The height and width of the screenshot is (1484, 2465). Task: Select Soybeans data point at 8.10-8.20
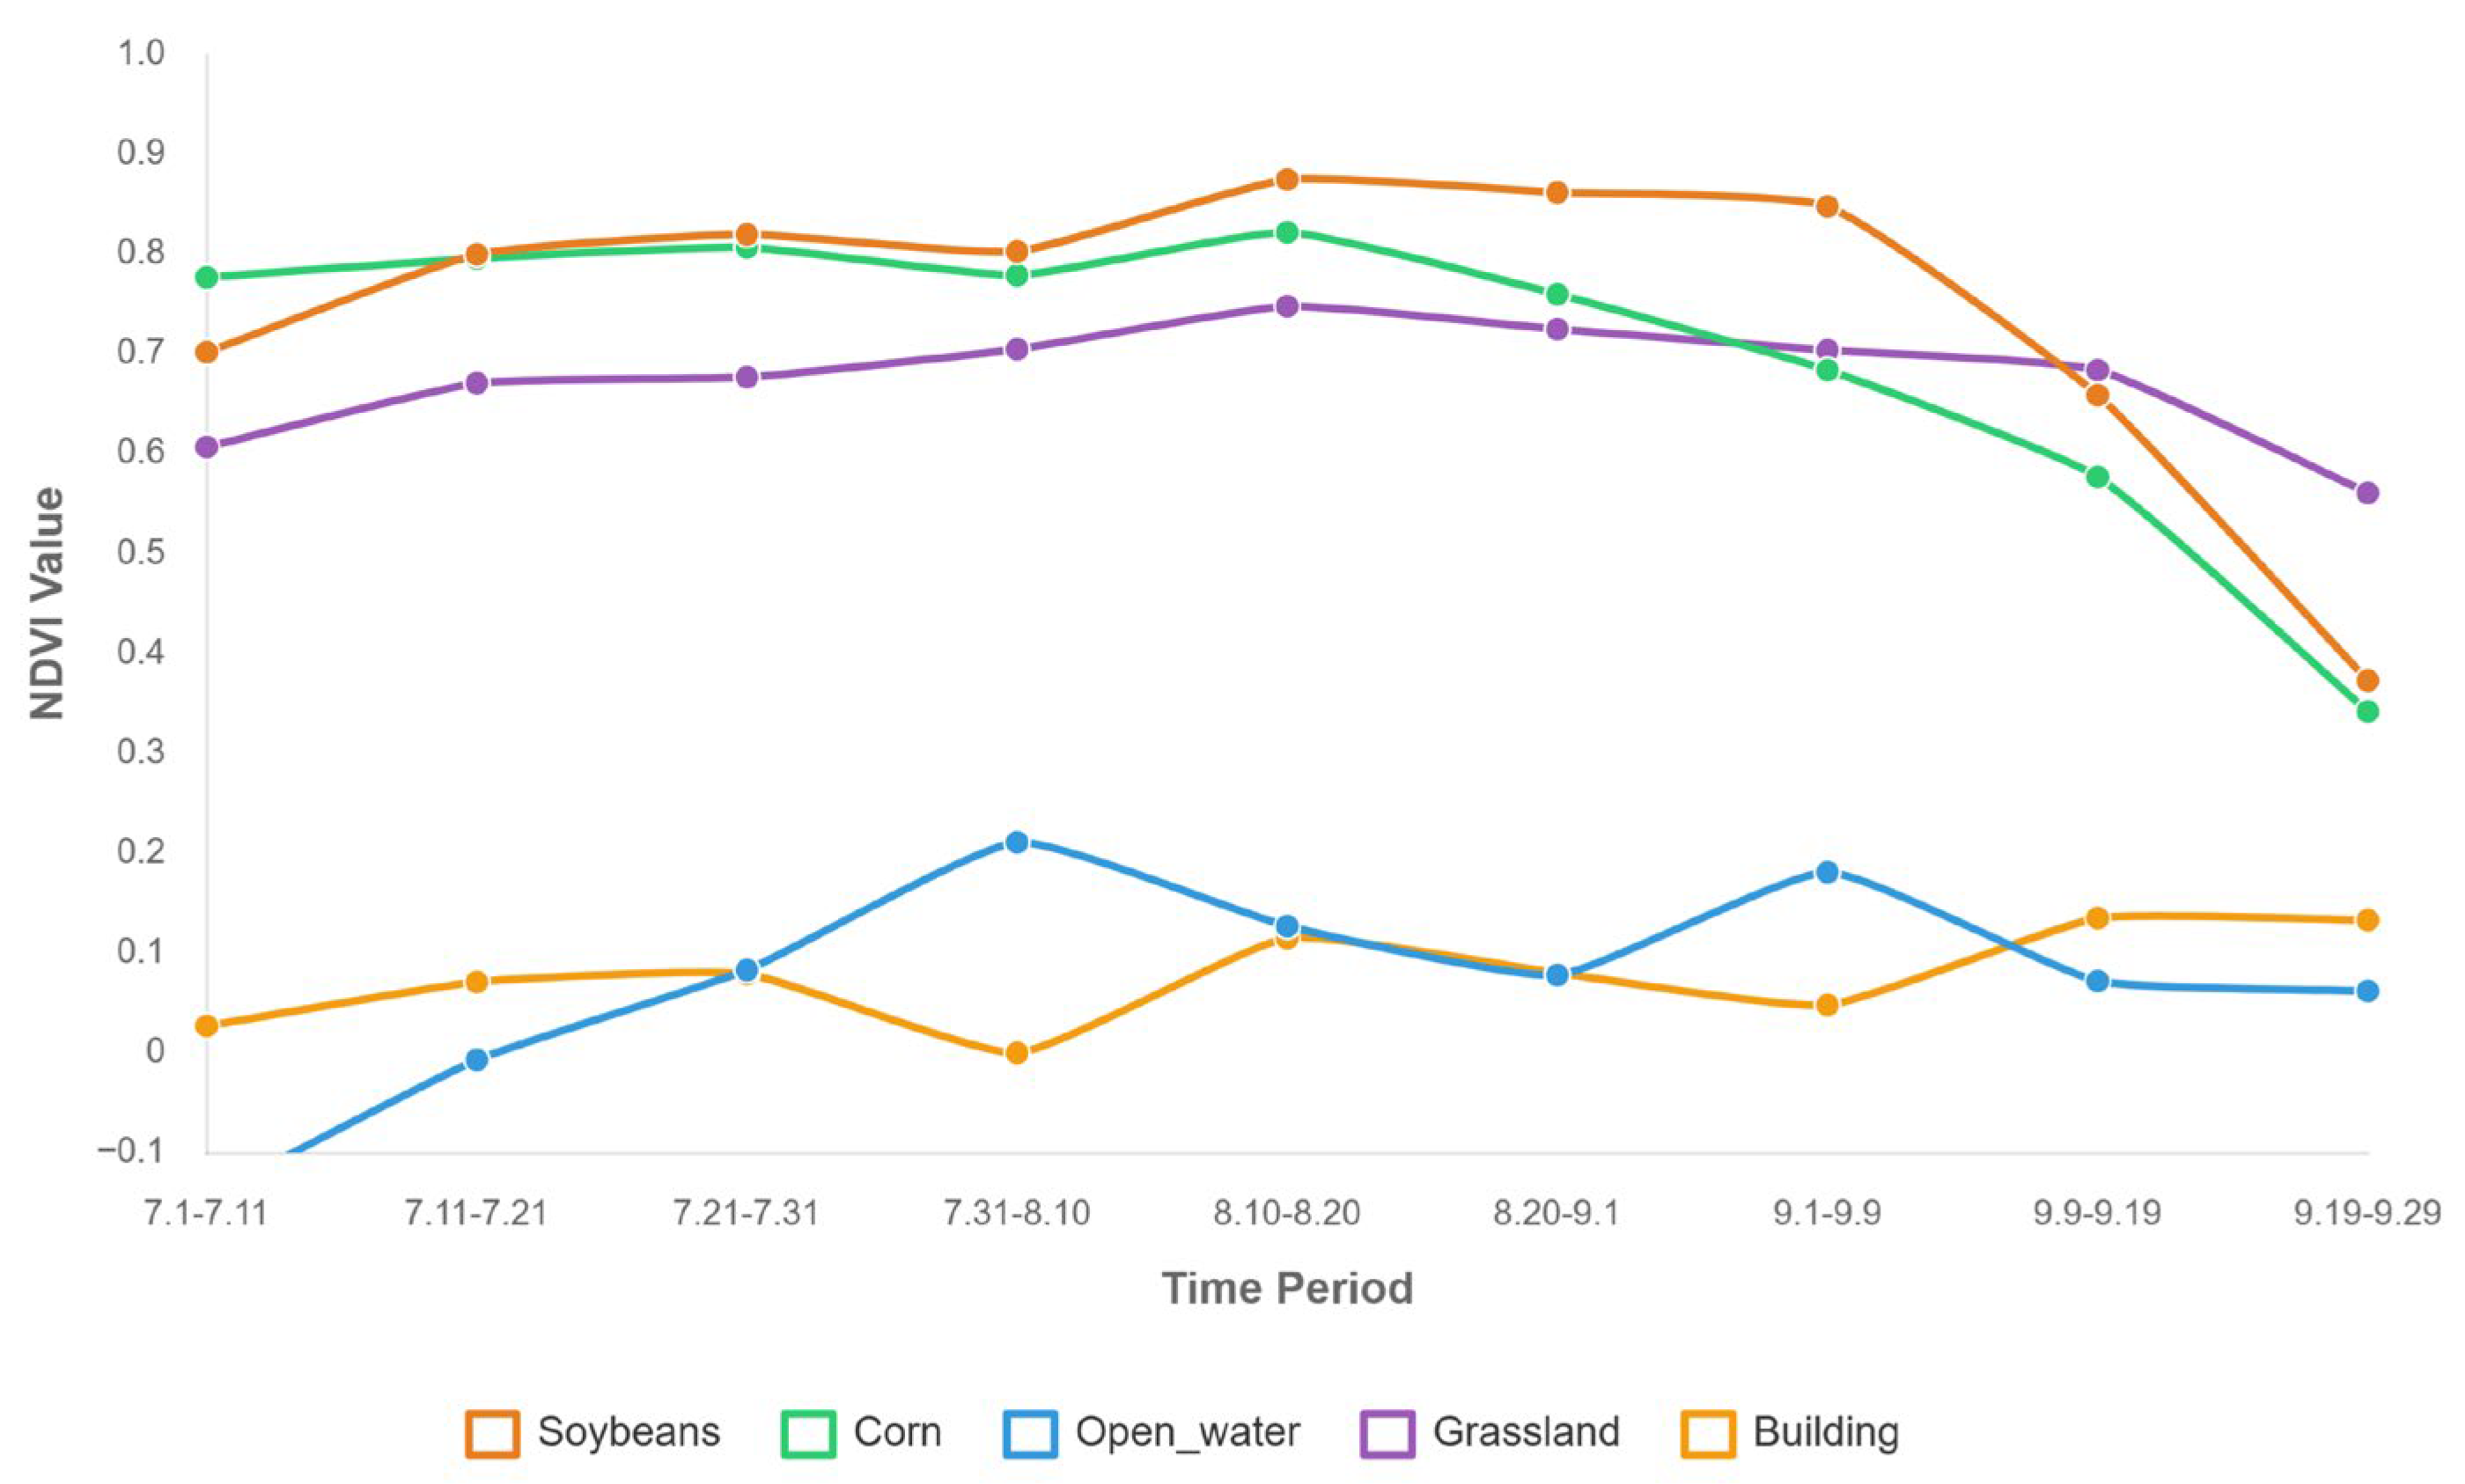point(1287,180)
